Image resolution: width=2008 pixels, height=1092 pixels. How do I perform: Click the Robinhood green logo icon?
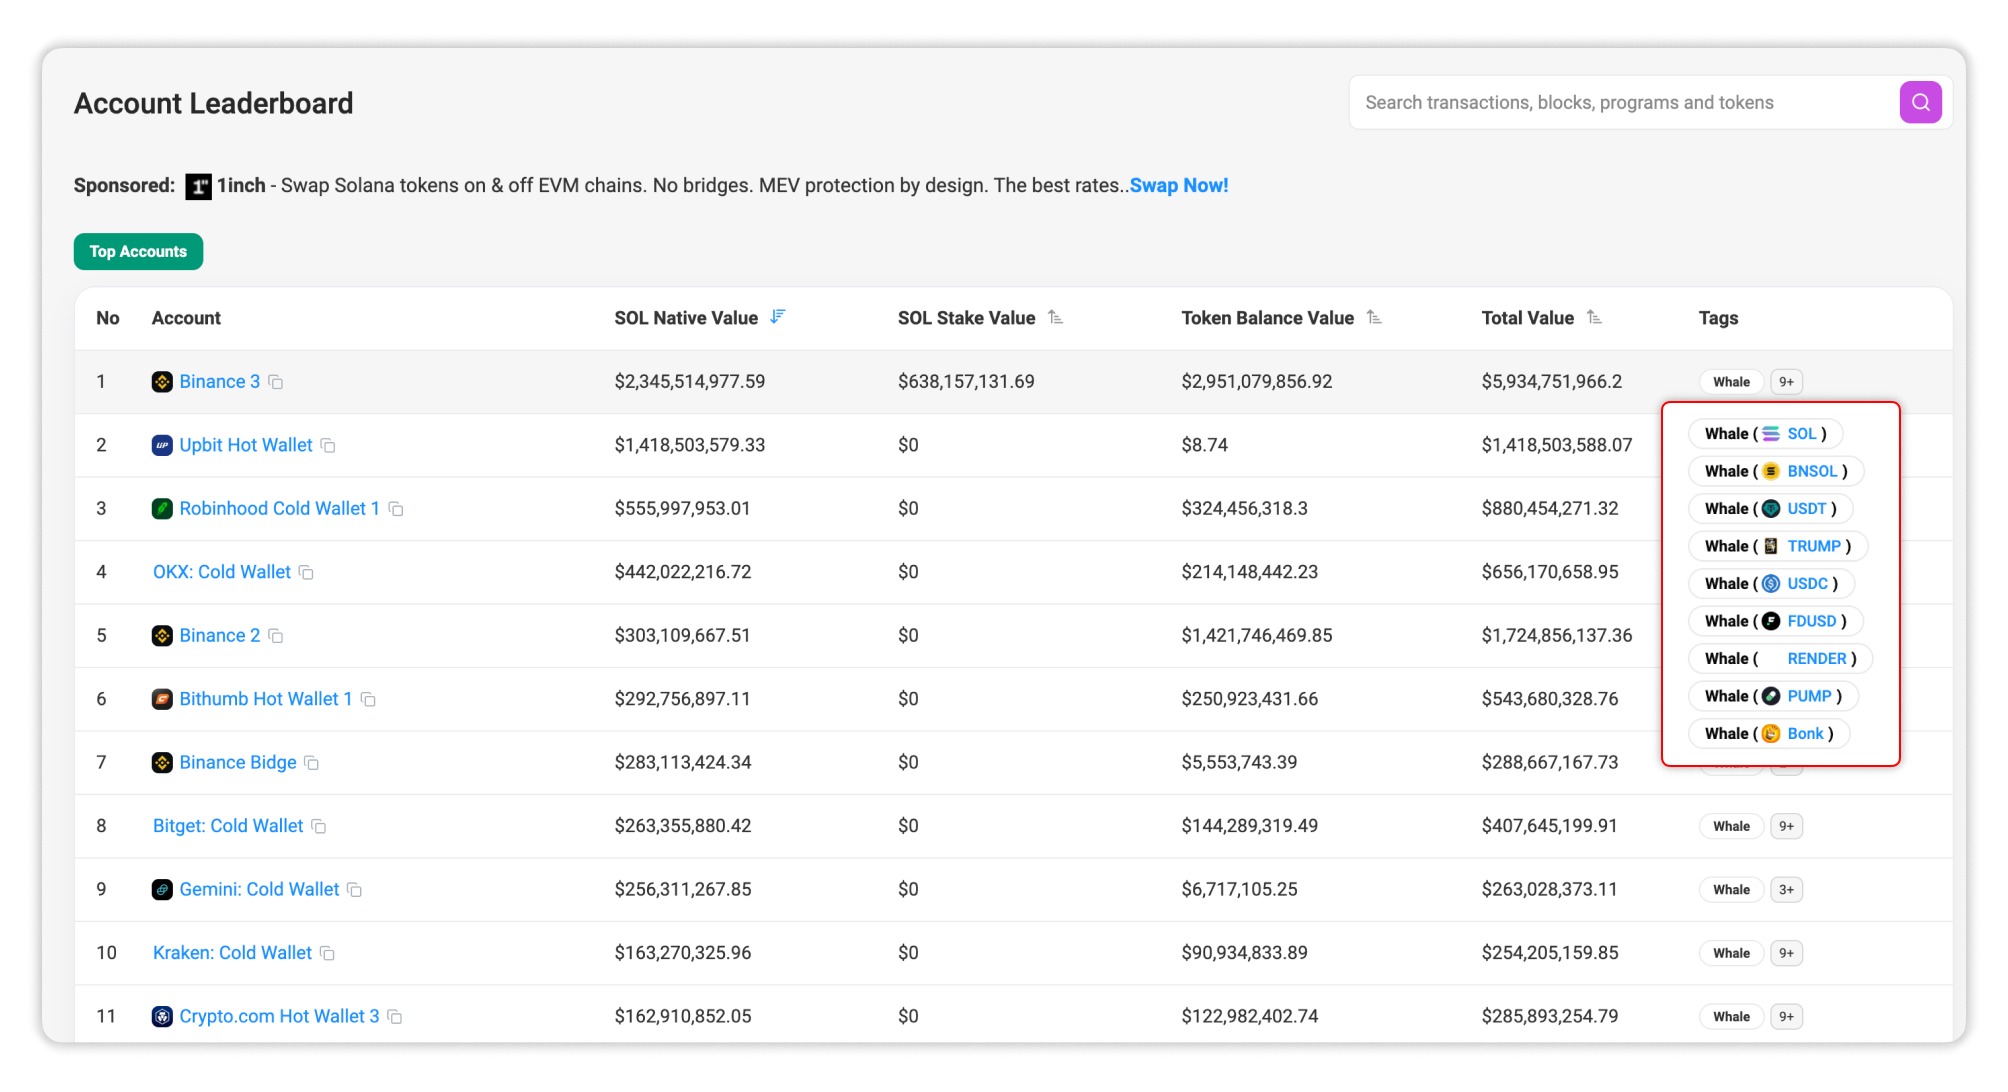point(162,508)
